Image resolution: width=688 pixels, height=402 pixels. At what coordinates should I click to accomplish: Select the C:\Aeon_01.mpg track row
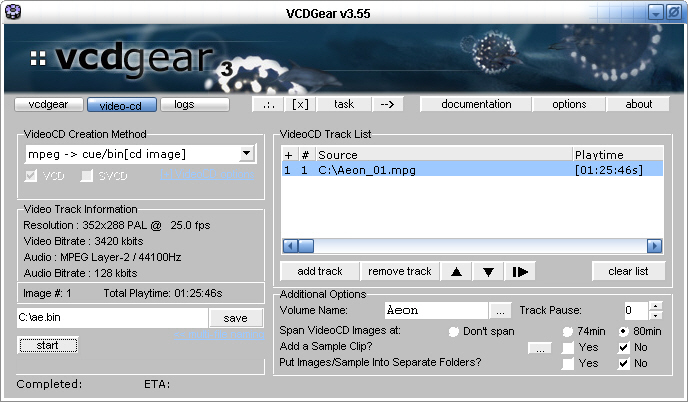coord(472,170)
